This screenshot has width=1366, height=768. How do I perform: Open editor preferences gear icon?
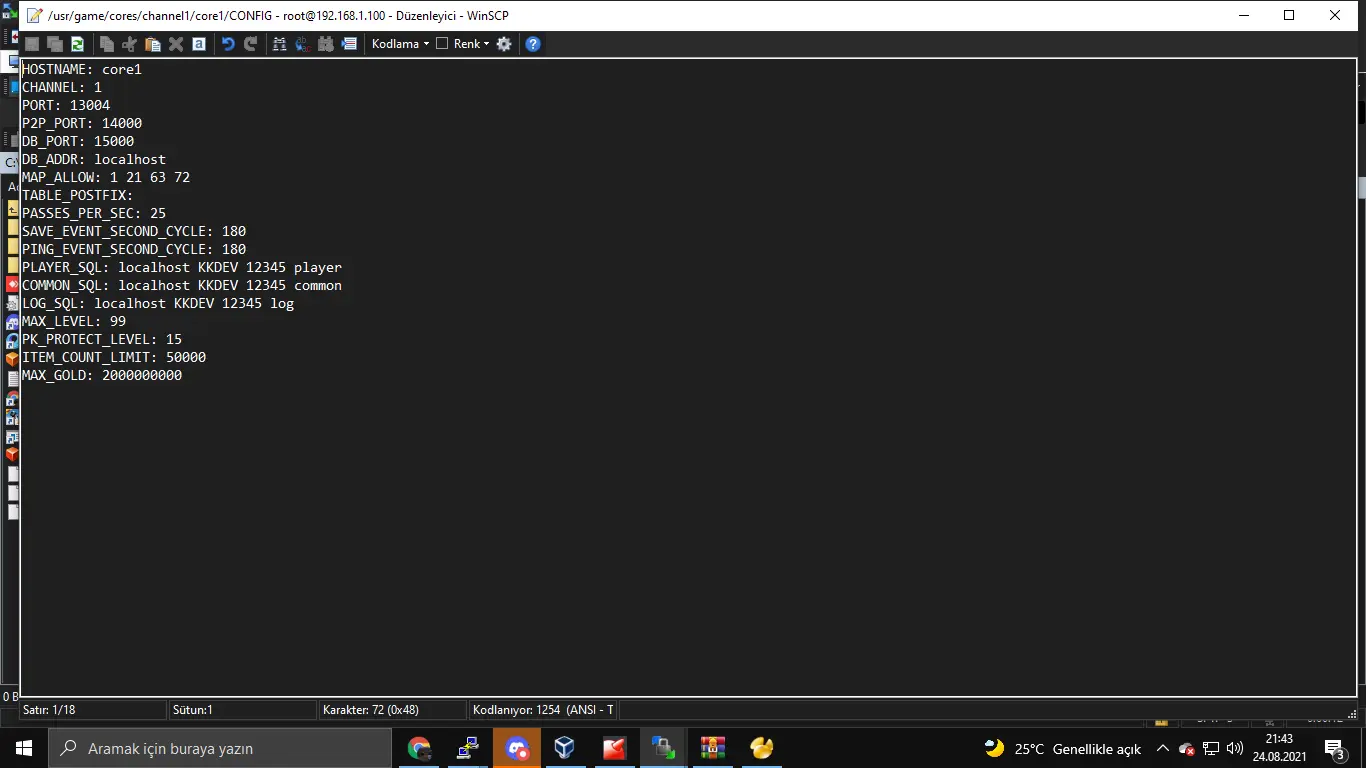pyautogui.click(x=504, y=44)
